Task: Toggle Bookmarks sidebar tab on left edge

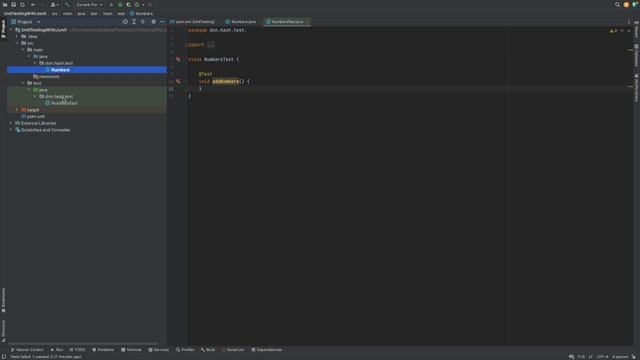Action: pyautogui.click(x=4, y=300)
